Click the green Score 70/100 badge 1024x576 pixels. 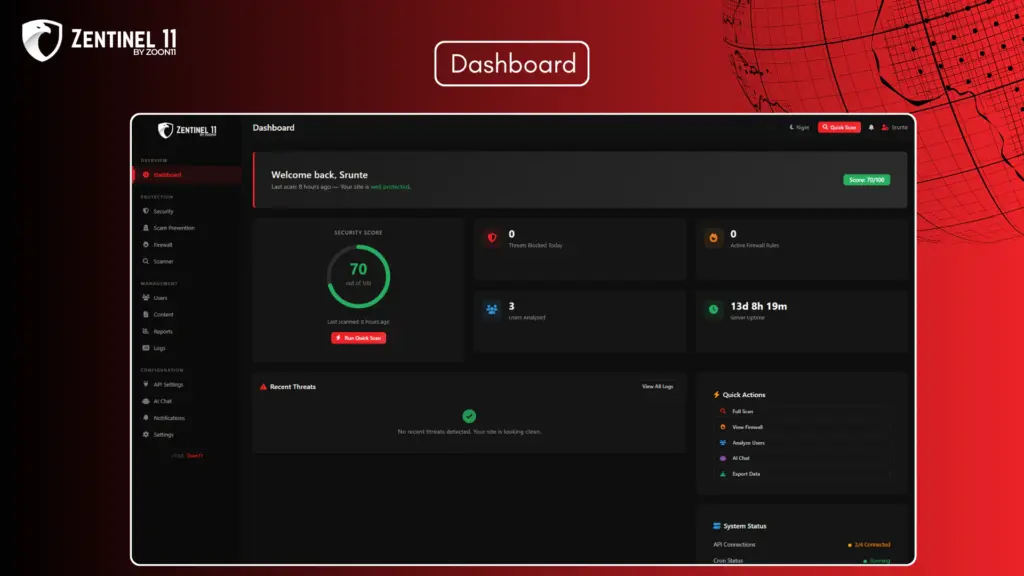coord(866,180)
